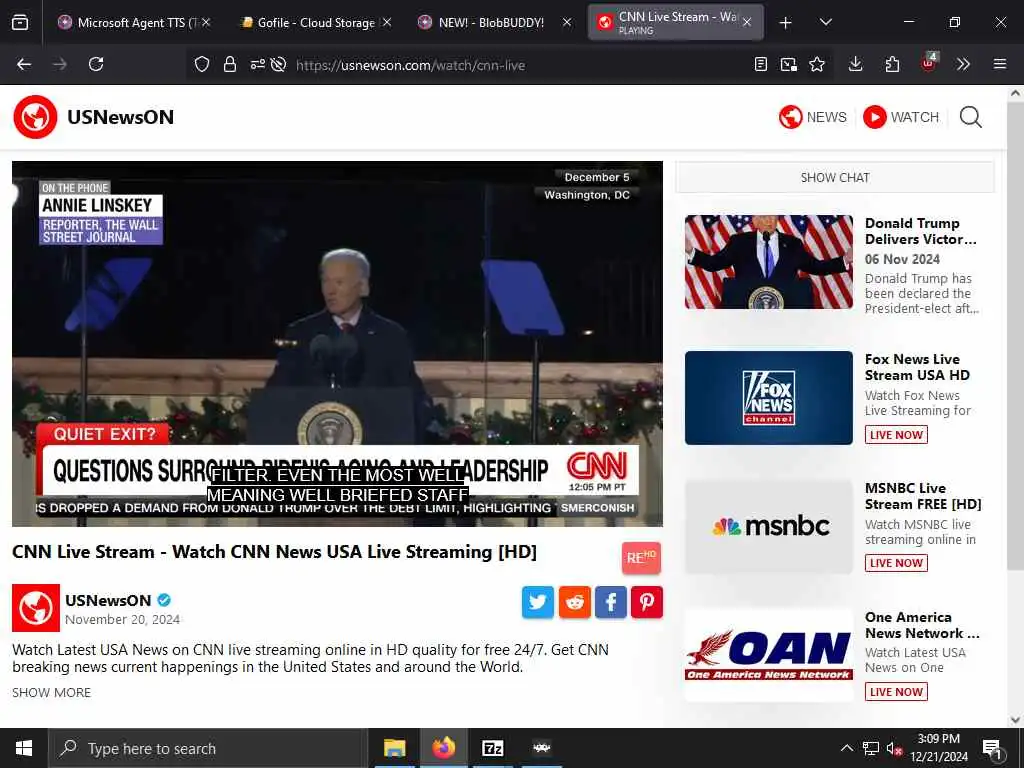Open the site permissions icon
1024x768 pixels.
click(257, 64)
